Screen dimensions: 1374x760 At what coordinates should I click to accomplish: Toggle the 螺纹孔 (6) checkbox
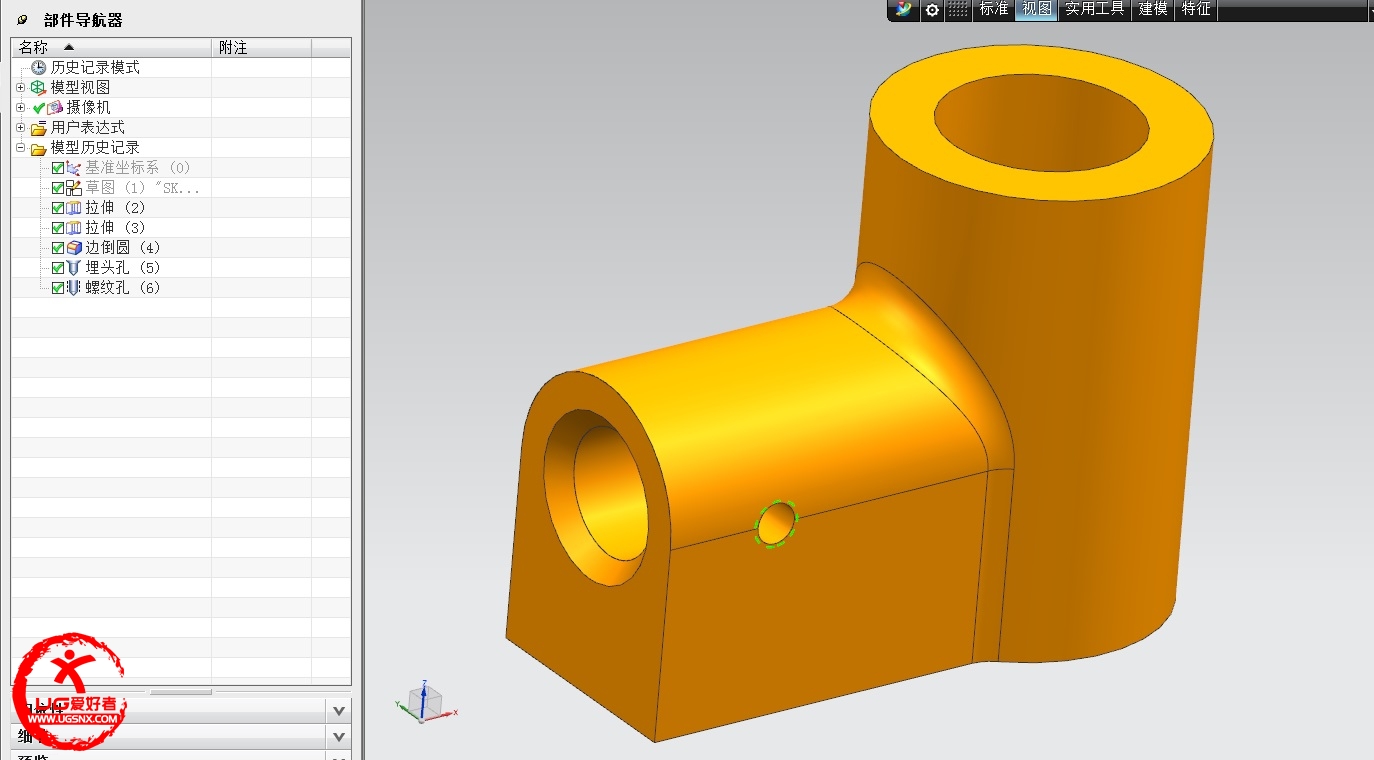(x=58, y=287)
